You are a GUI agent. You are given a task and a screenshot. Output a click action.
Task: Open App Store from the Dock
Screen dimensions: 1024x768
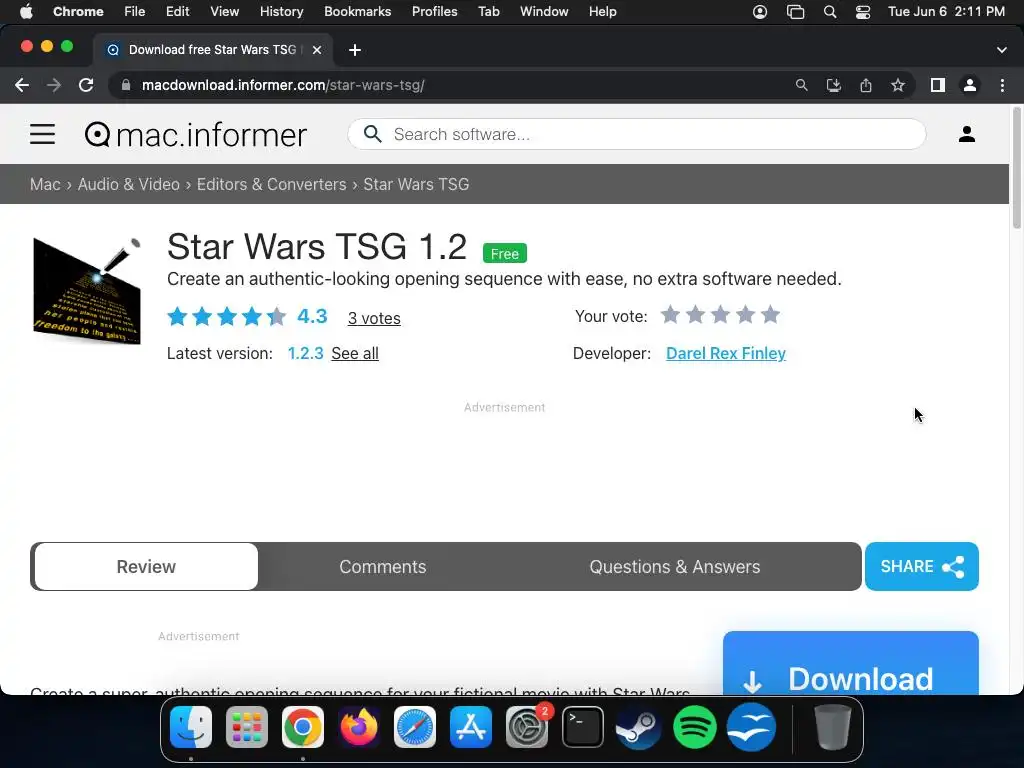471,727
